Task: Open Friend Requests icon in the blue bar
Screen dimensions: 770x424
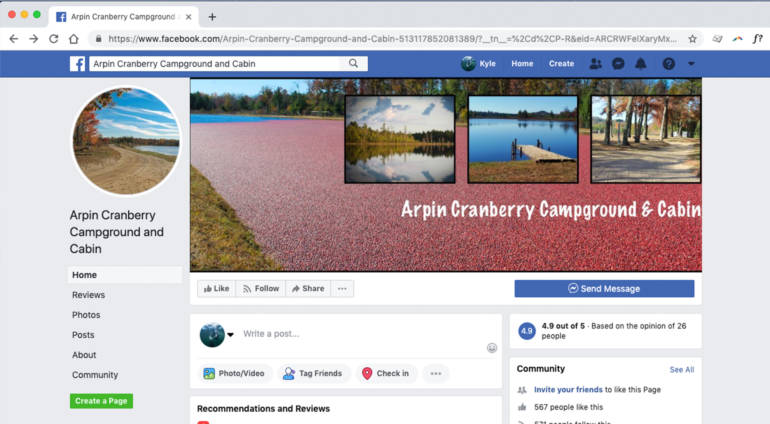Action: click(x=595, y=63)
